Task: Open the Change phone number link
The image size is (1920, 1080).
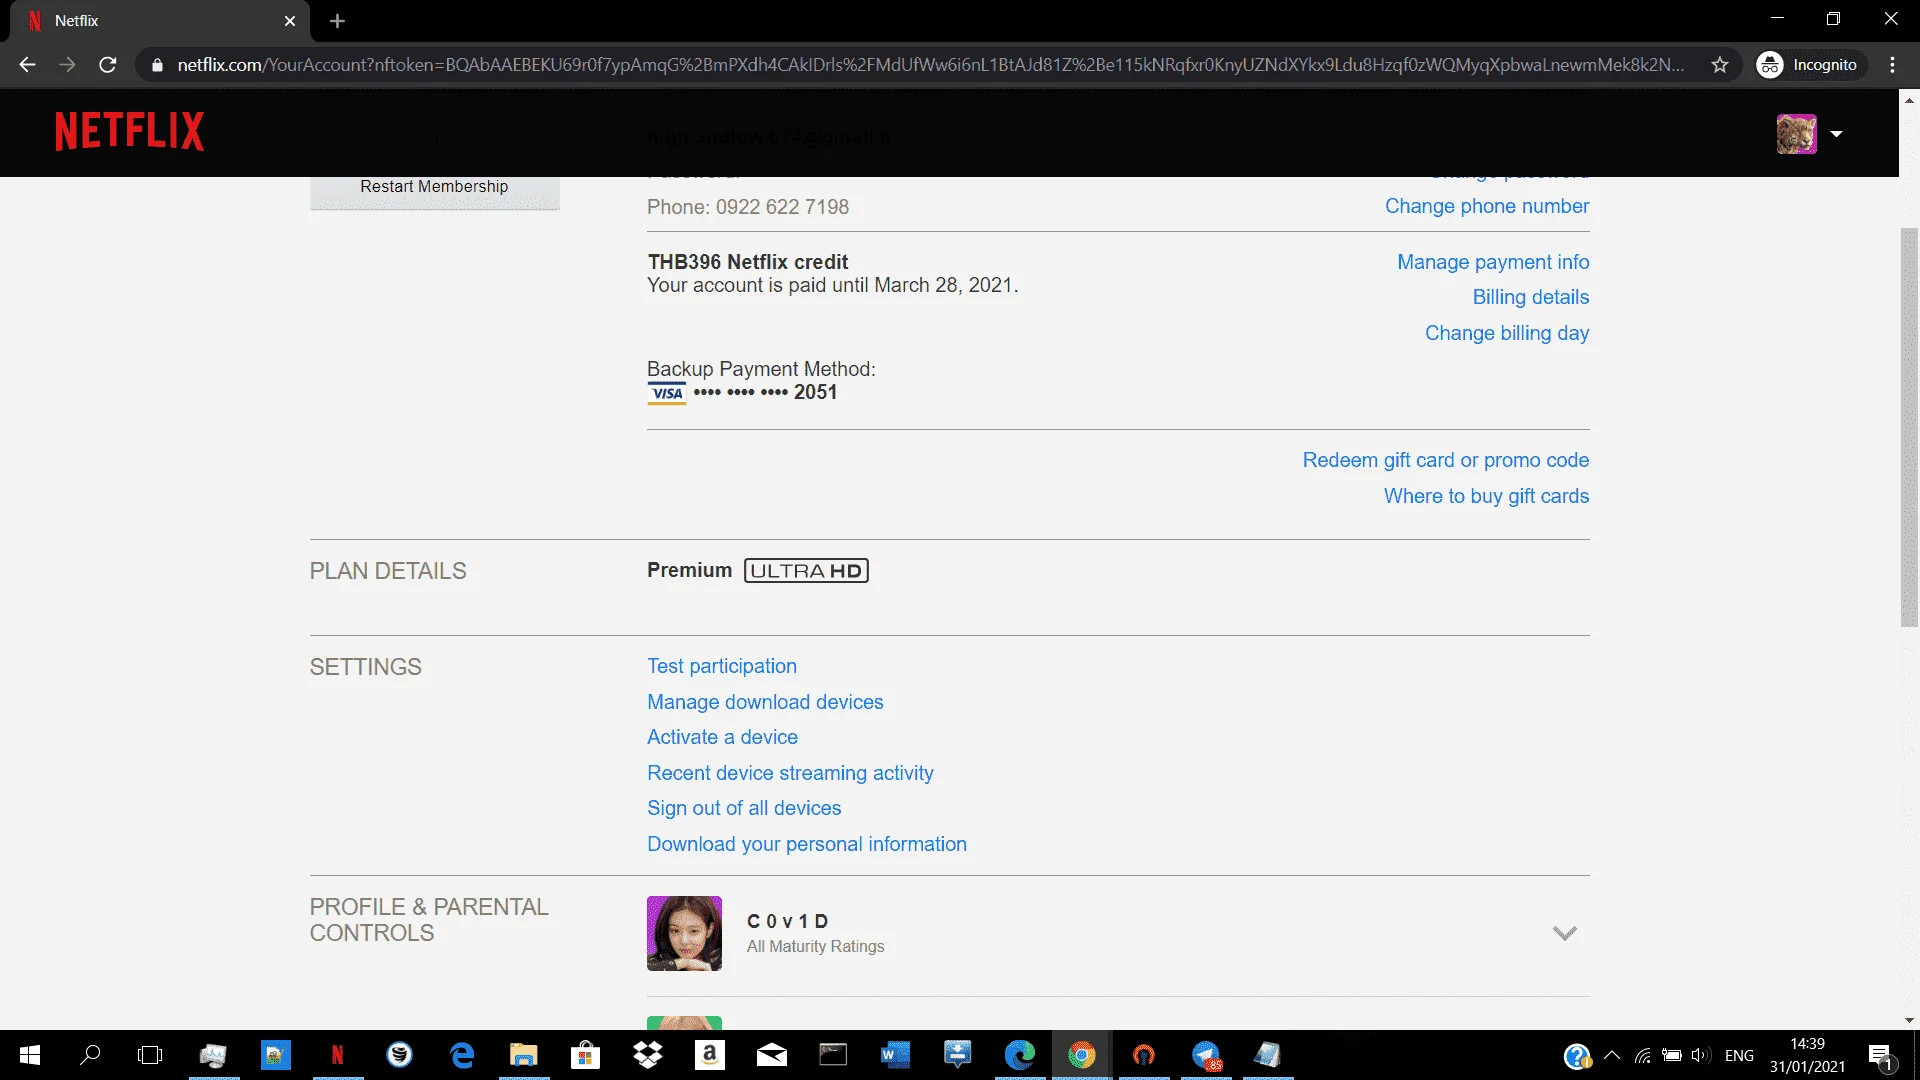Action: (1487, 206)
